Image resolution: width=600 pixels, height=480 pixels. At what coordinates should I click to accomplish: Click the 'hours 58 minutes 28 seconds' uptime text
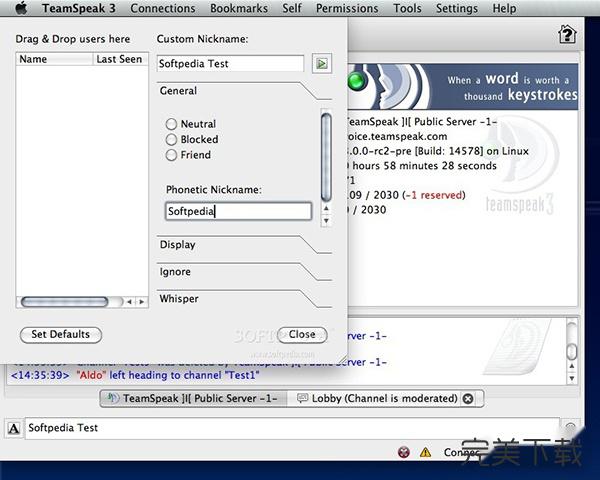tap(424, 166)
